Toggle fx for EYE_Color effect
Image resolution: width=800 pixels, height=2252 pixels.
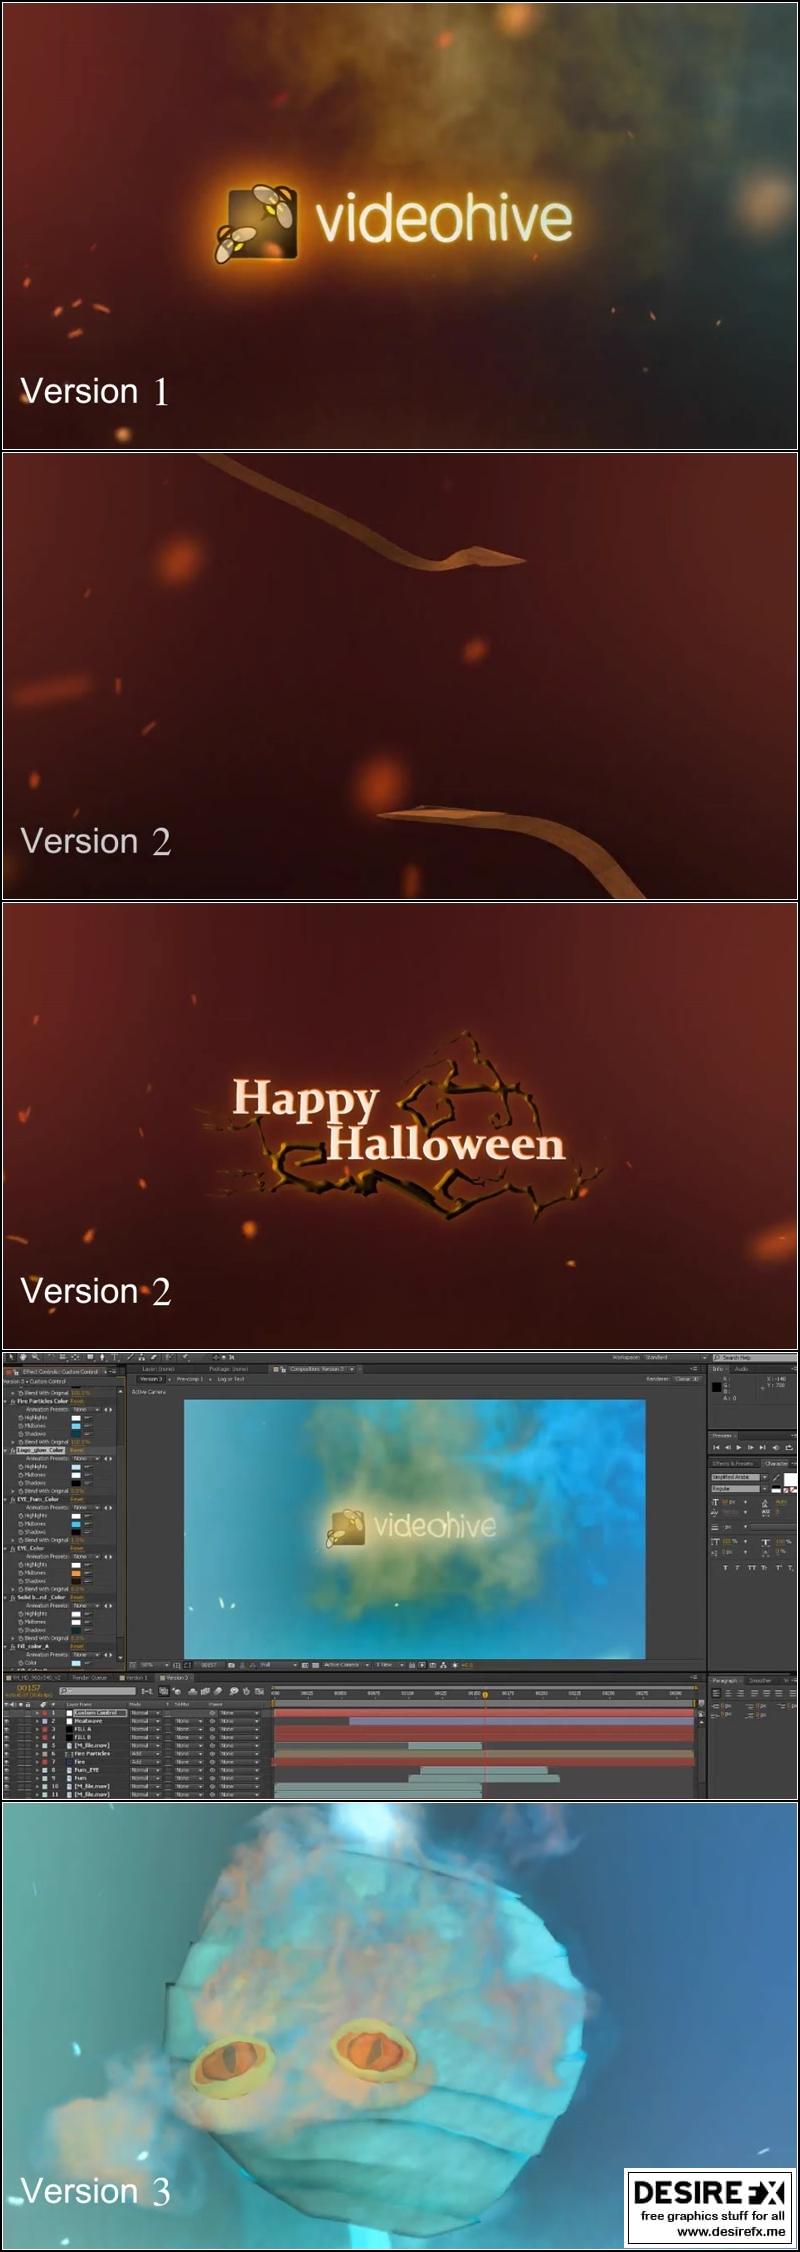(12, 1548)
